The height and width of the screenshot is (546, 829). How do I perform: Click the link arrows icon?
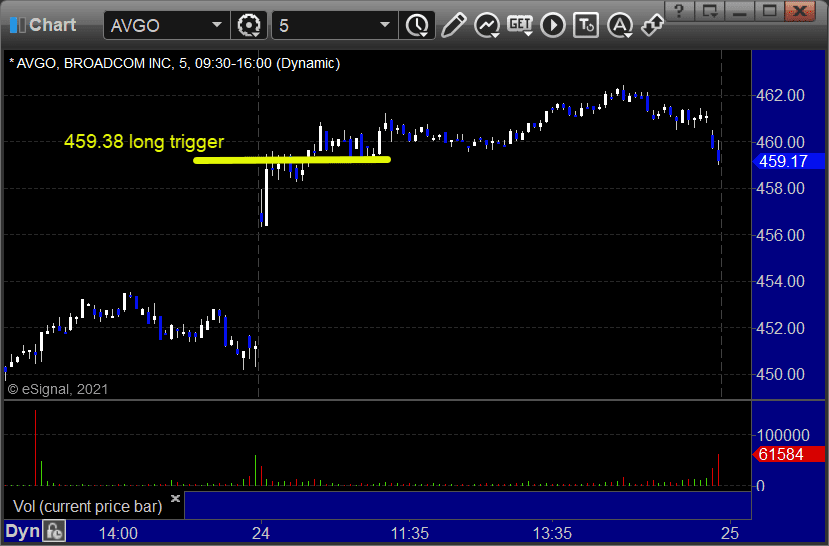click(652, 25)
